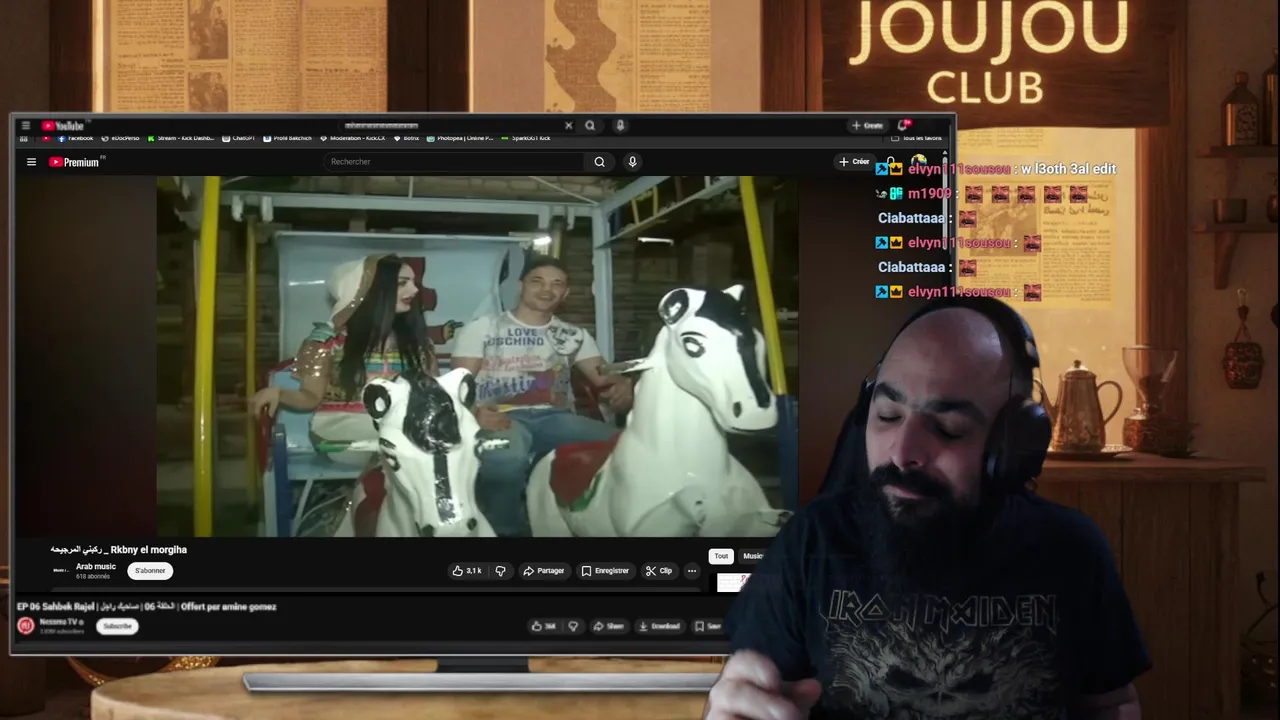
Task: Click the top Create button
Action: coord(867,126)
